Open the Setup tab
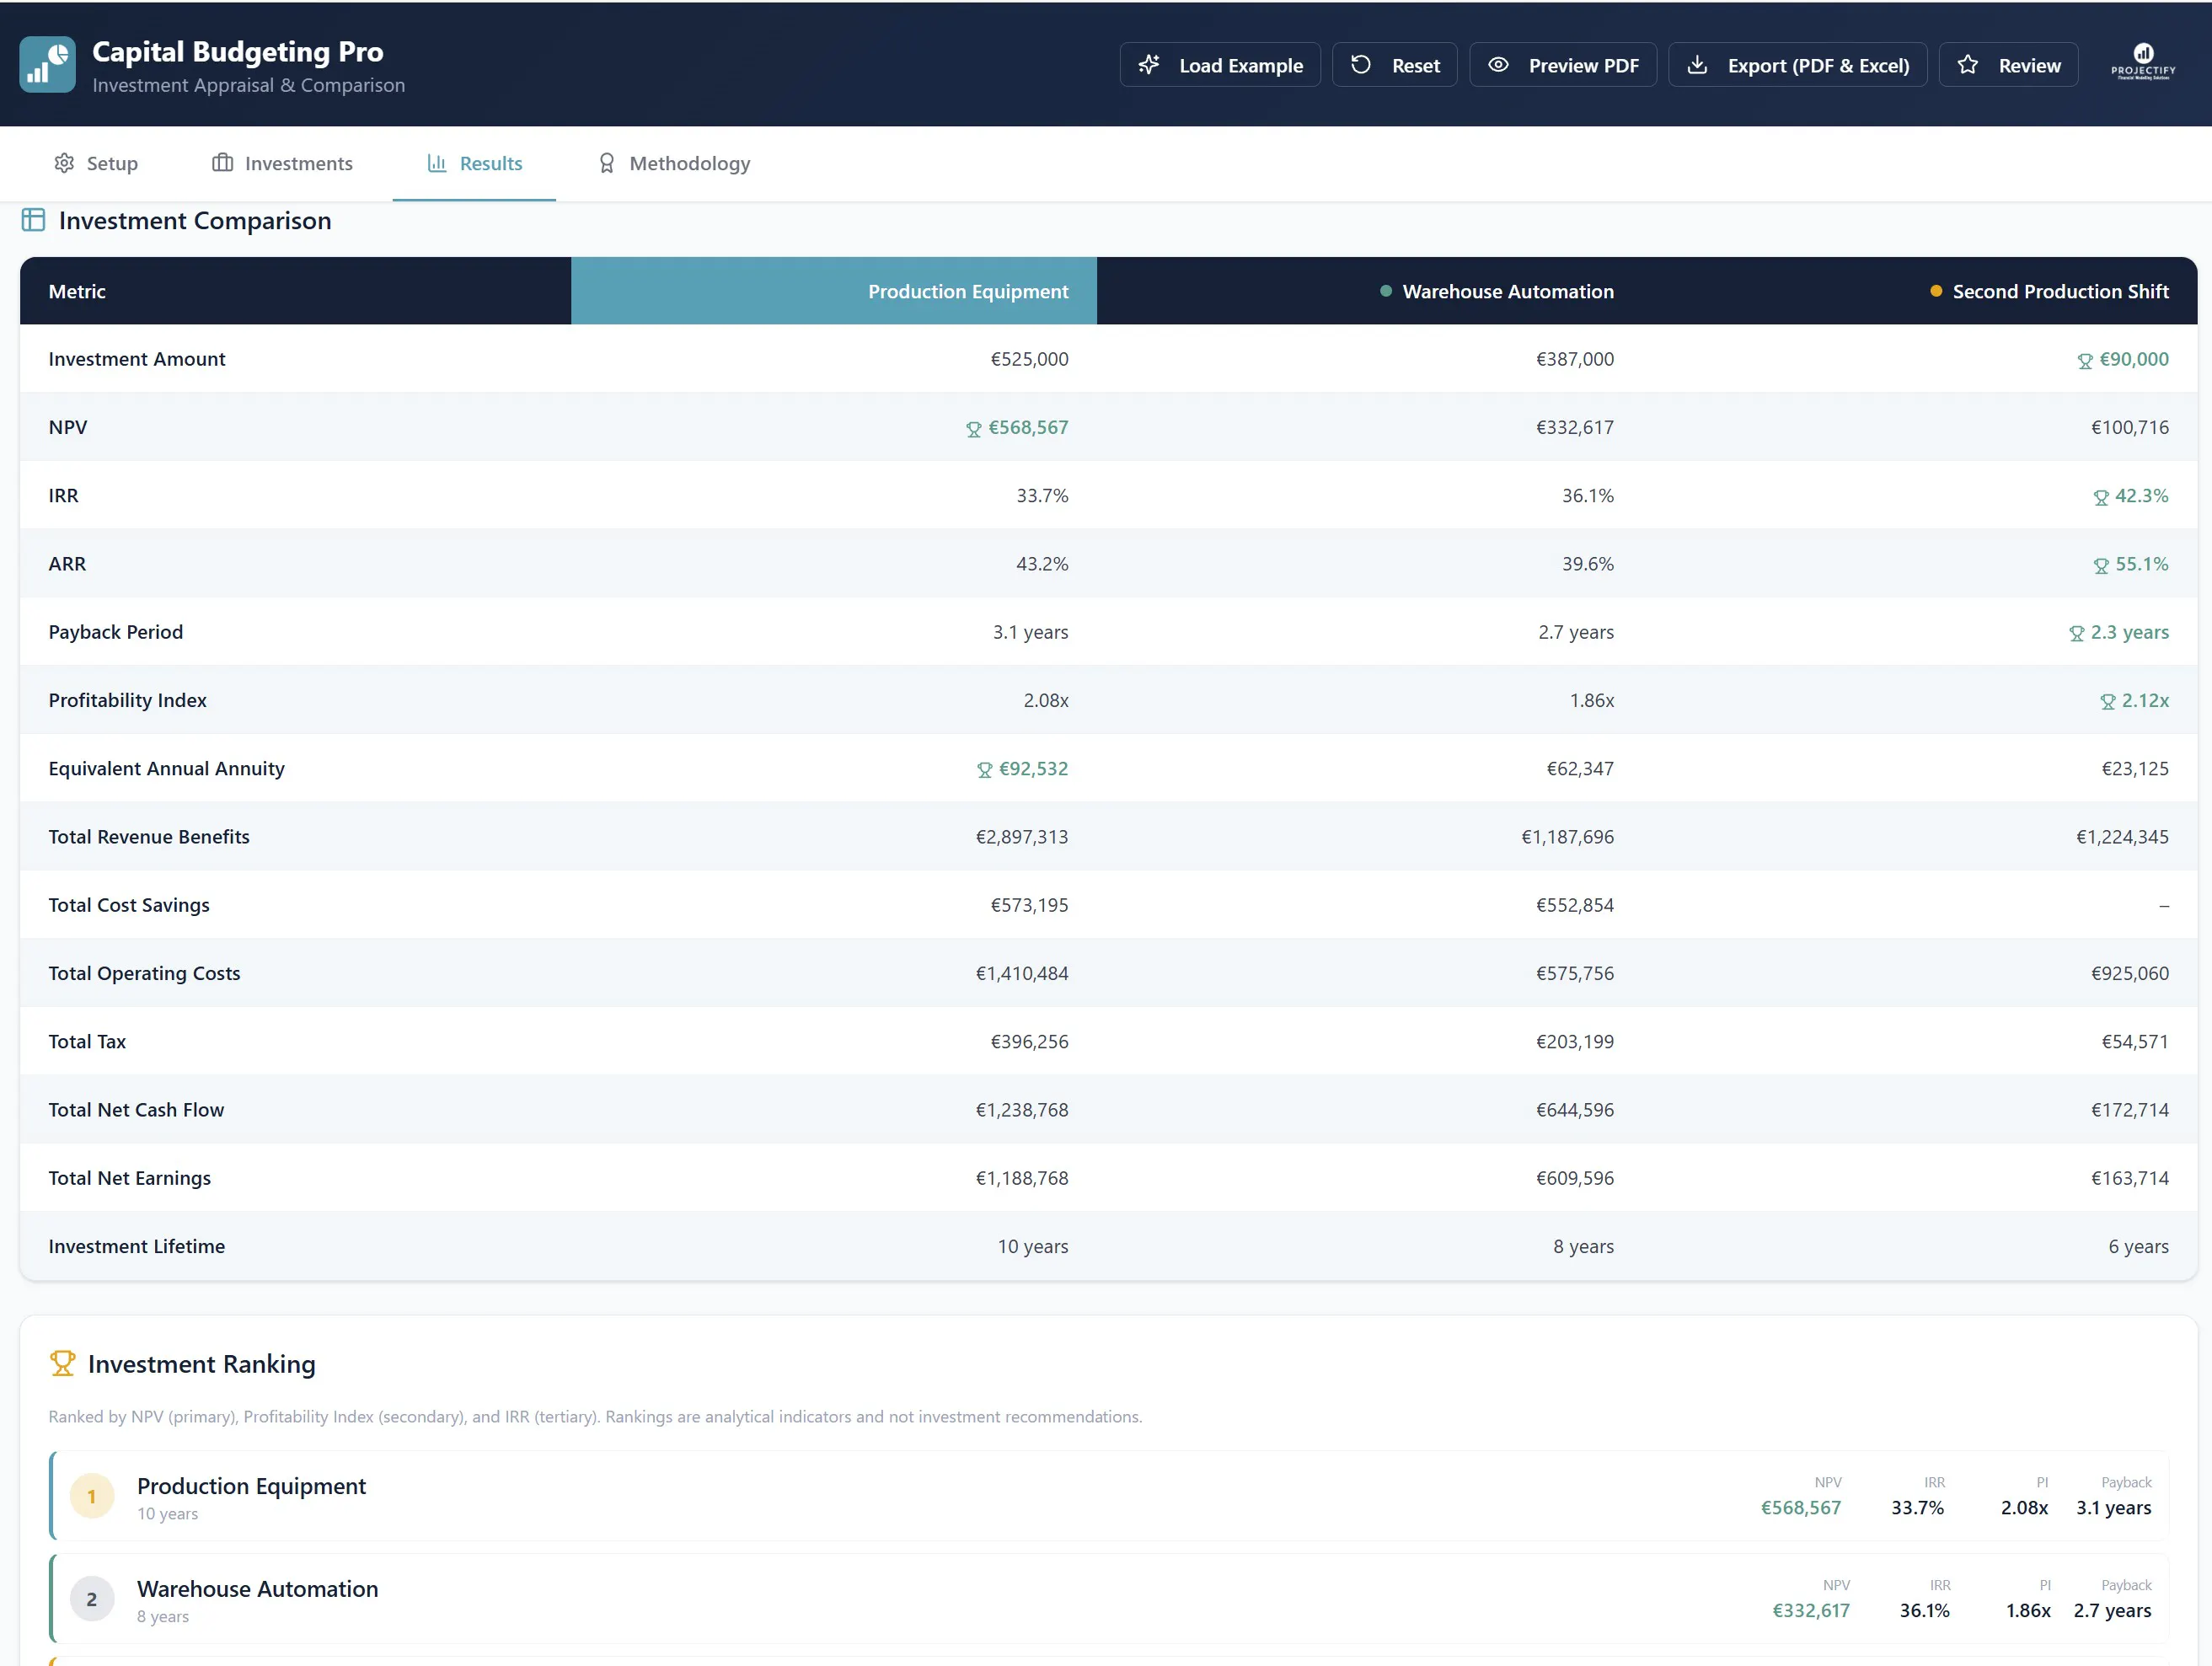The image size is (2212, 1666). click(96, 163)
